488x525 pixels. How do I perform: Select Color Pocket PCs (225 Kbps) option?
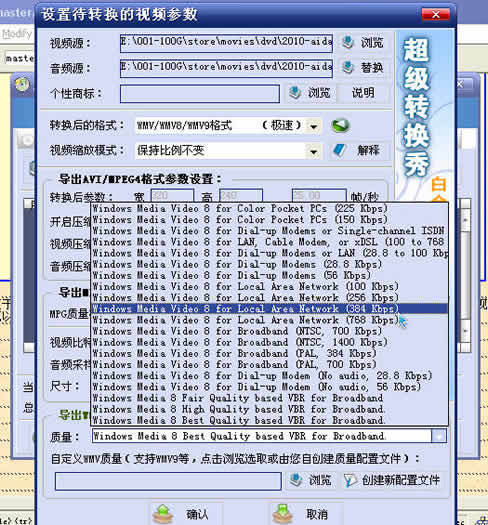(x=270, y=209)
